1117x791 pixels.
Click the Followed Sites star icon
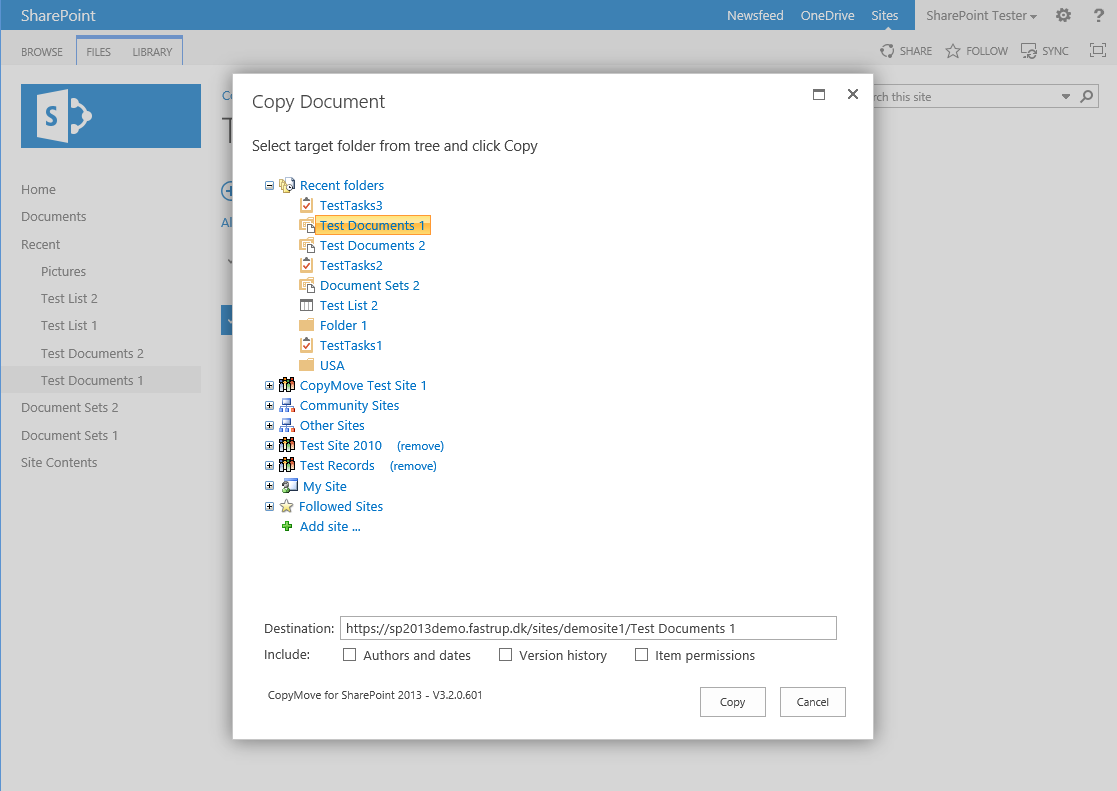point(286,506)
